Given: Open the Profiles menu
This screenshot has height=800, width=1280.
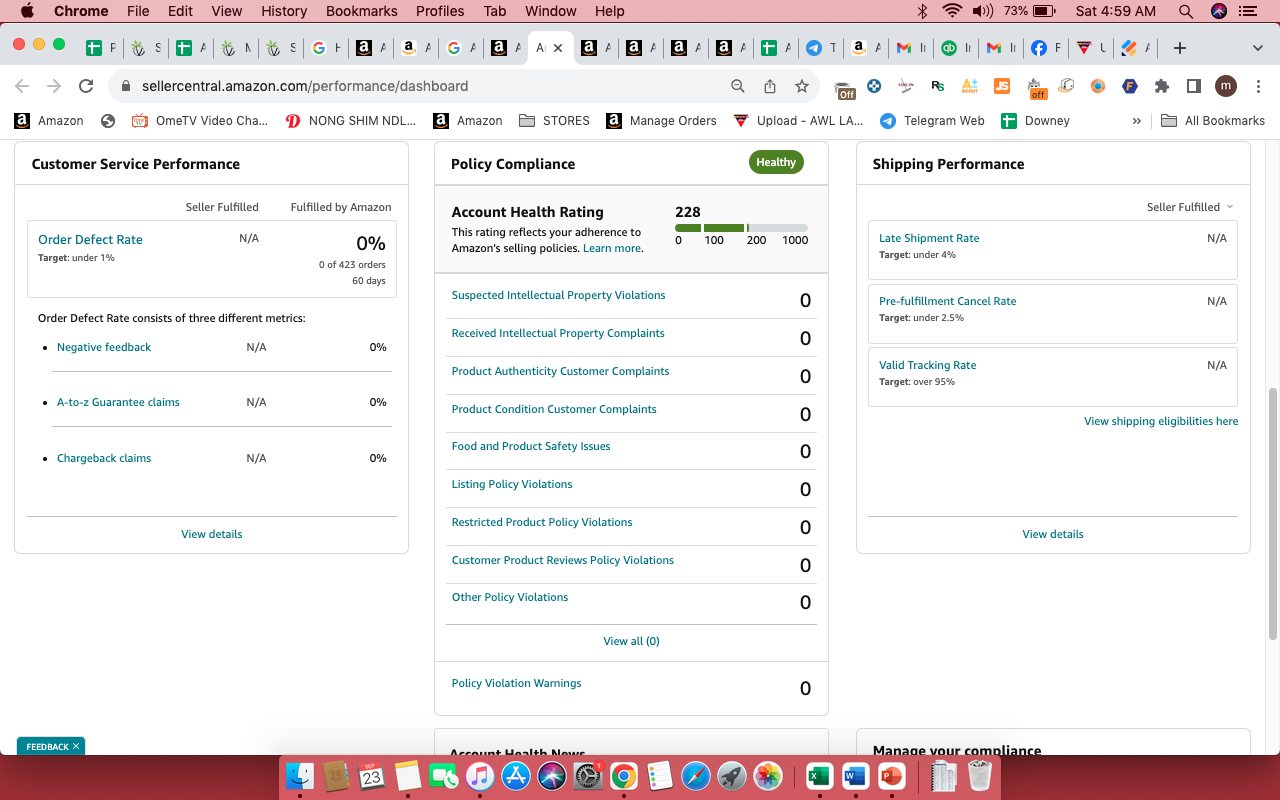Looking at the screenshot, I should tap(440, 11).
